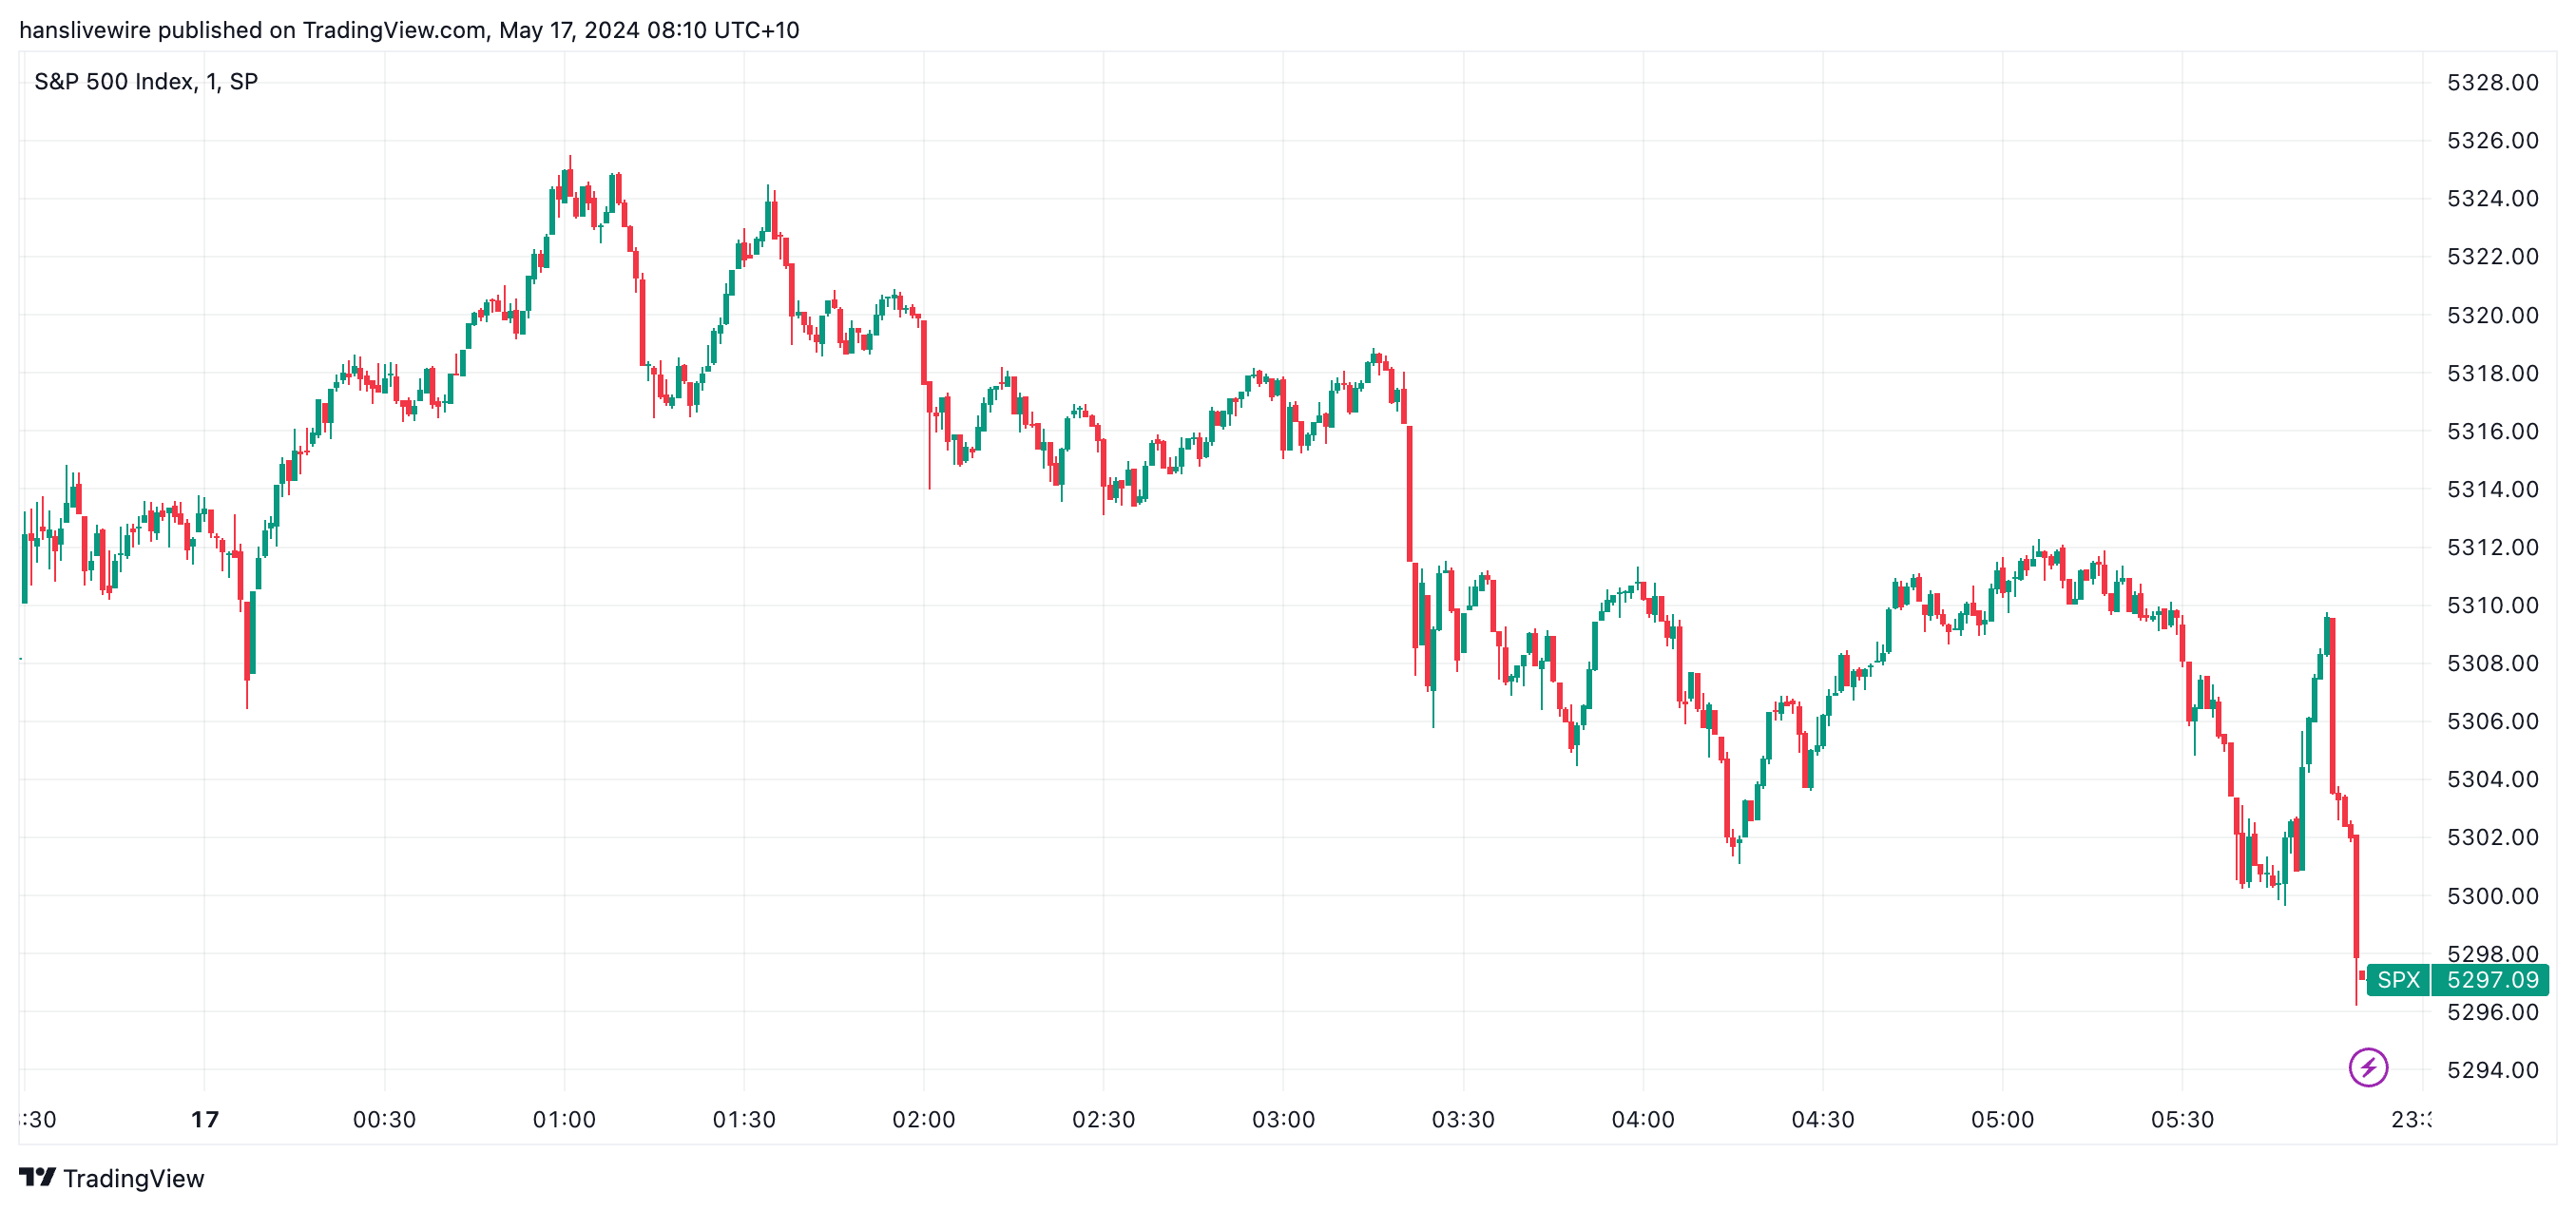Click the TradingView logo icon at bottom left
This screenshot has height=1211, width=2576.
tap(37, 1177)
